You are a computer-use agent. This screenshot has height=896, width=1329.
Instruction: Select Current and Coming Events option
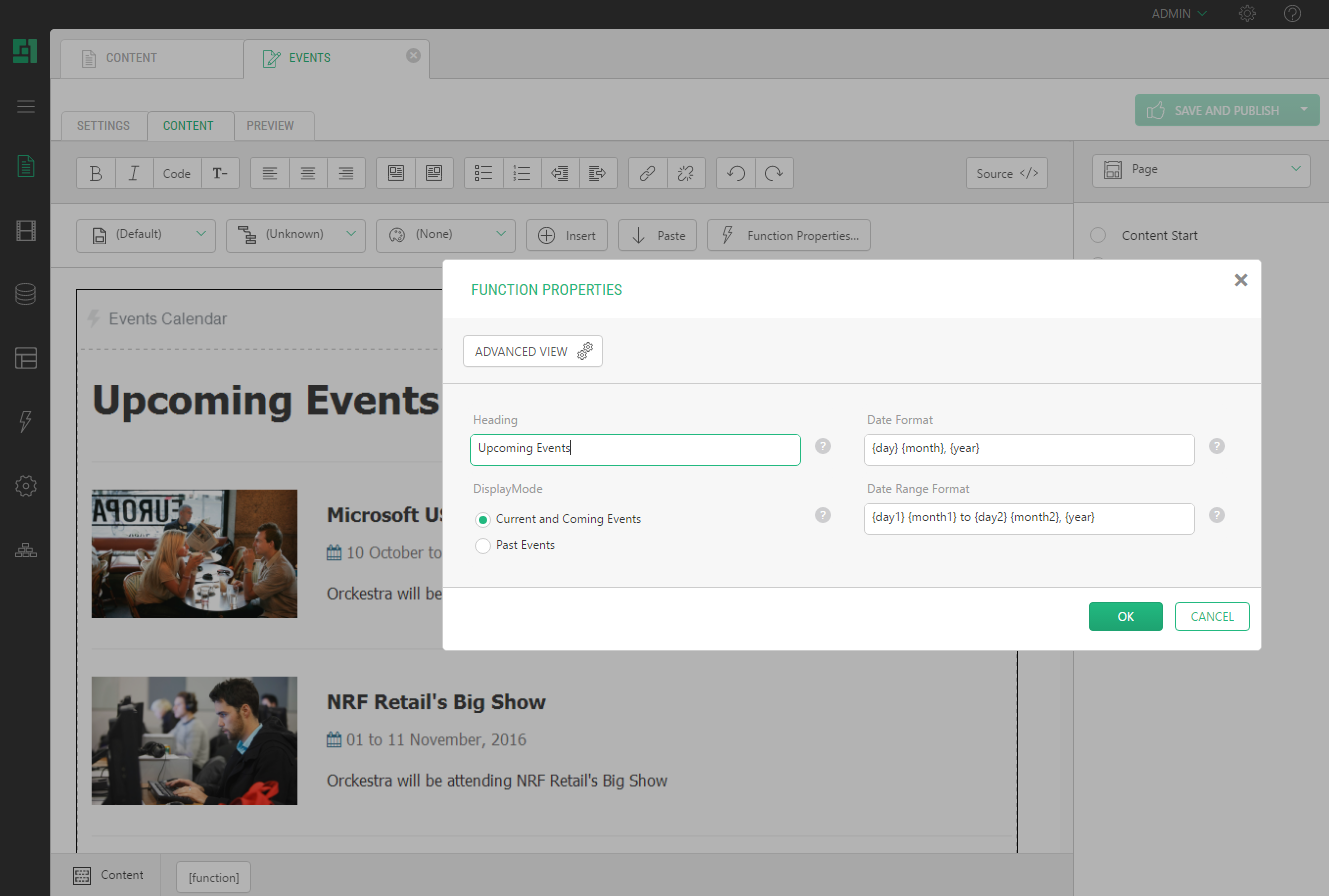click(x=483, y=519)
